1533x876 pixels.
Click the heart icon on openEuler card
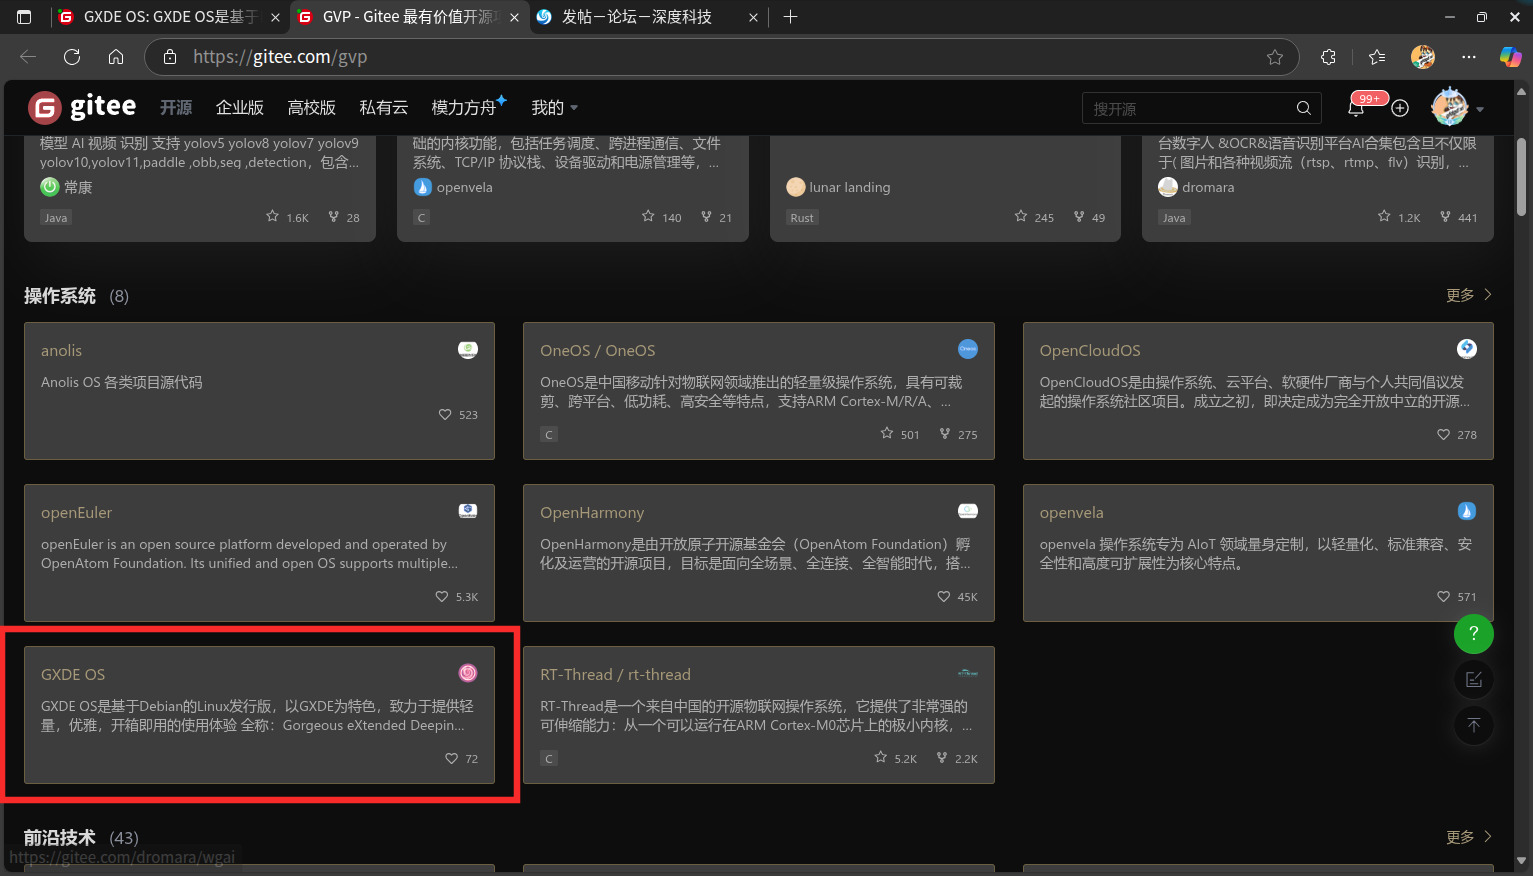click(x=442, y=596)
